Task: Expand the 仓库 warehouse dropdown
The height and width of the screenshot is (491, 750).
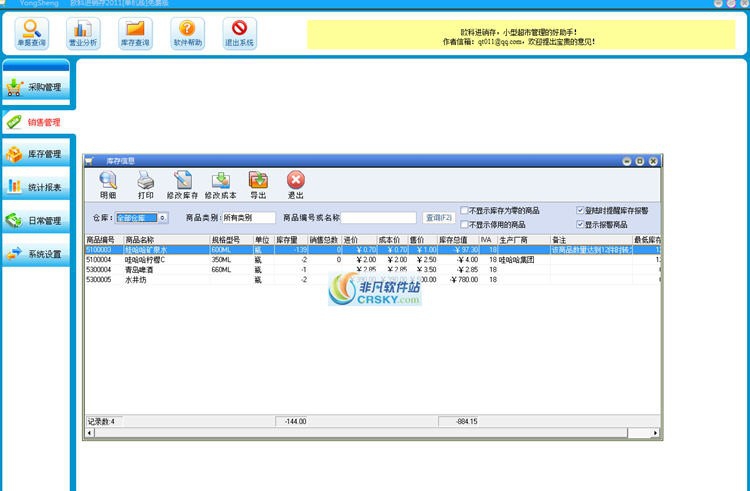Action: [163, 217]
